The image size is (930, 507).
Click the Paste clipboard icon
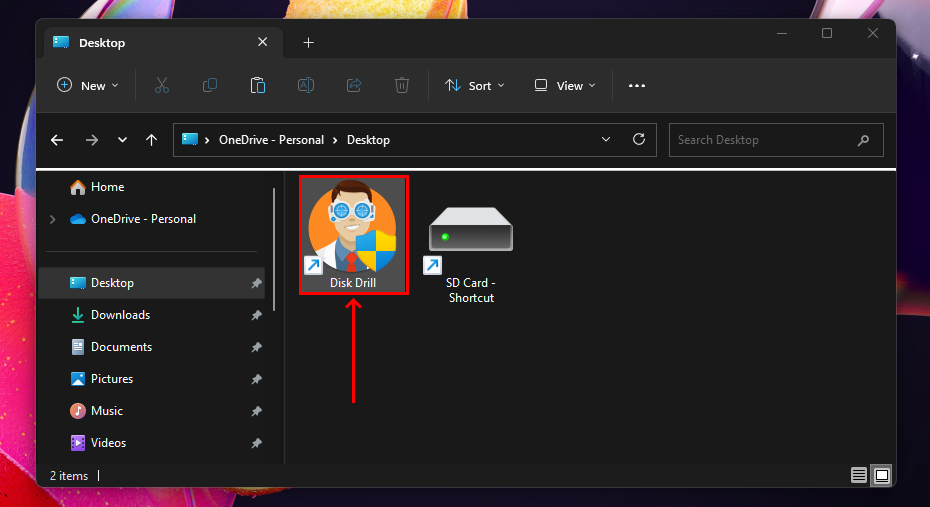pos(257,85)
